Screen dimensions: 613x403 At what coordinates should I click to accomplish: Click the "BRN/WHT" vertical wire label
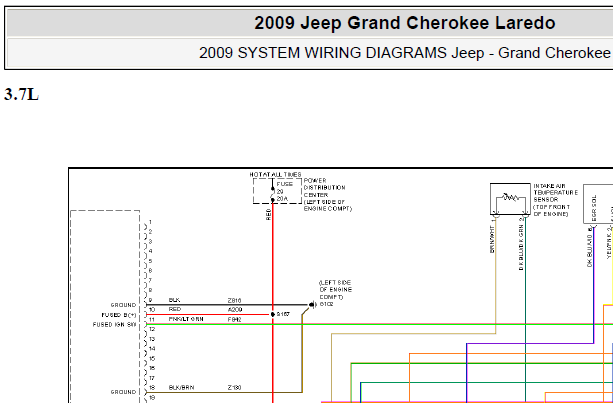tap(492, 239)
